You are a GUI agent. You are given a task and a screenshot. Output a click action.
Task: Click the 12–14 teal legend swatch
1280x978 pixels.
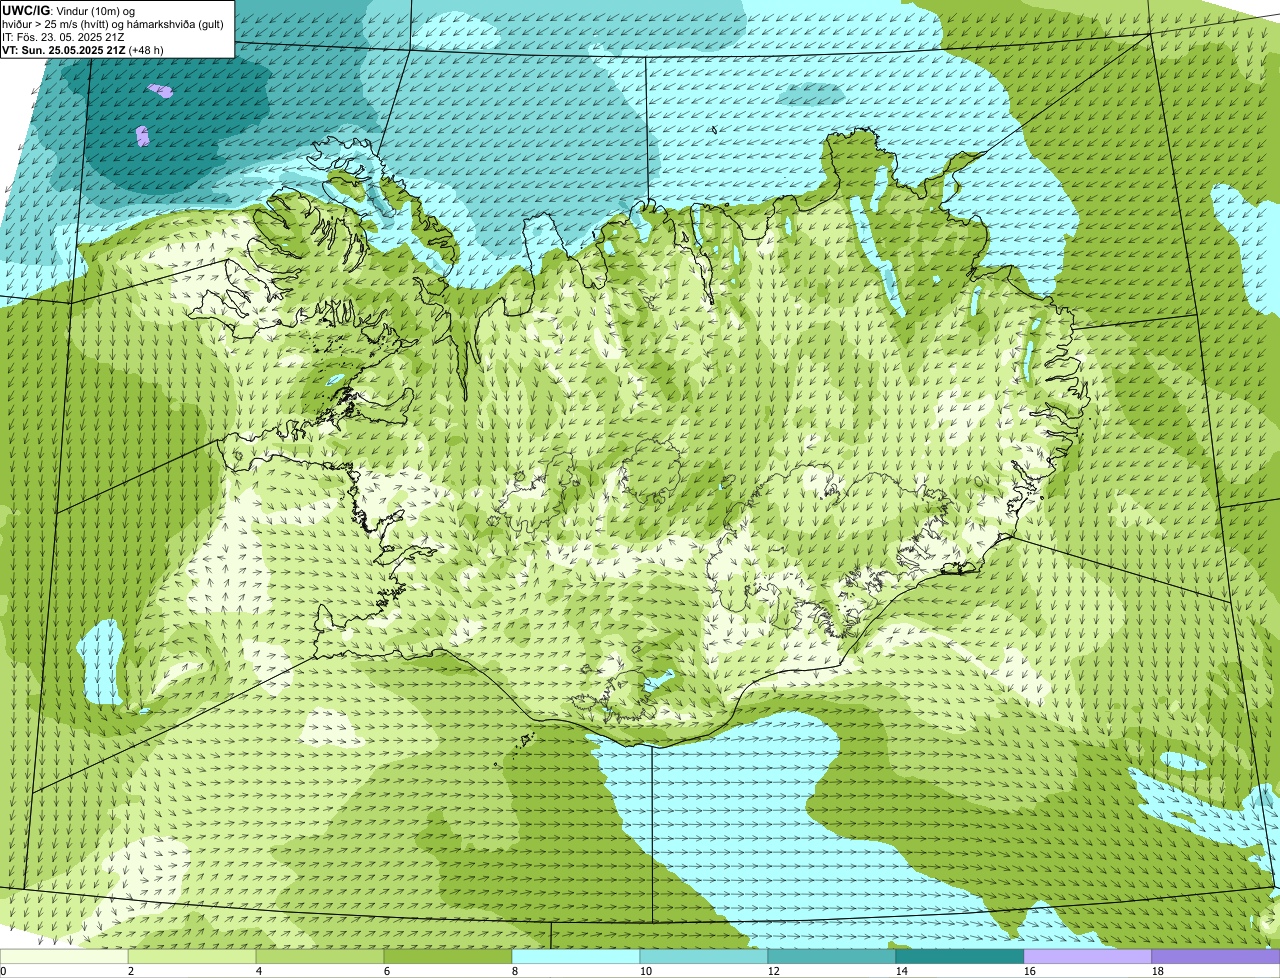(832, 956)
